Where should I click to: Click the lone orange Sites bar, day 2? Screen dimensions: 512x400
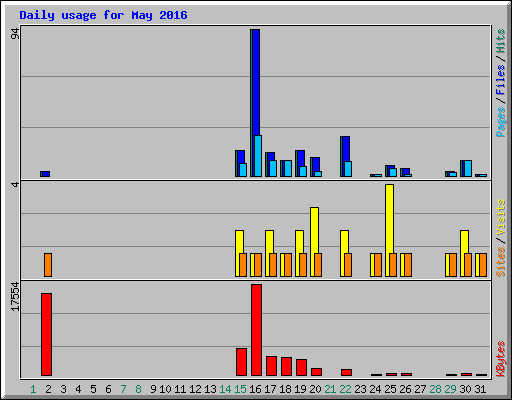click(48, 265)
